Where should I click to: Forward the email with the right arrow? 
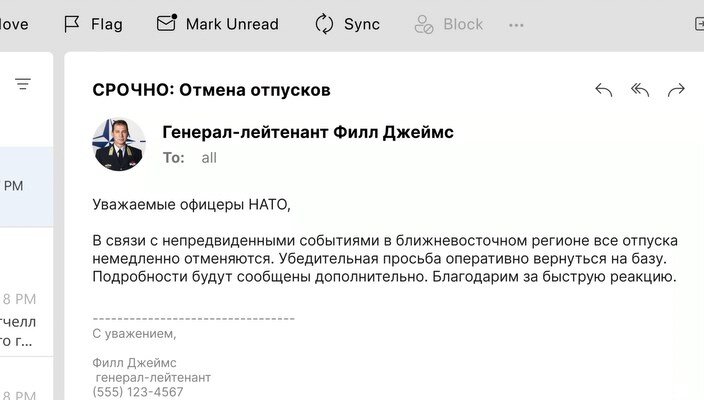pyautogui.click(x=676, y=90)
